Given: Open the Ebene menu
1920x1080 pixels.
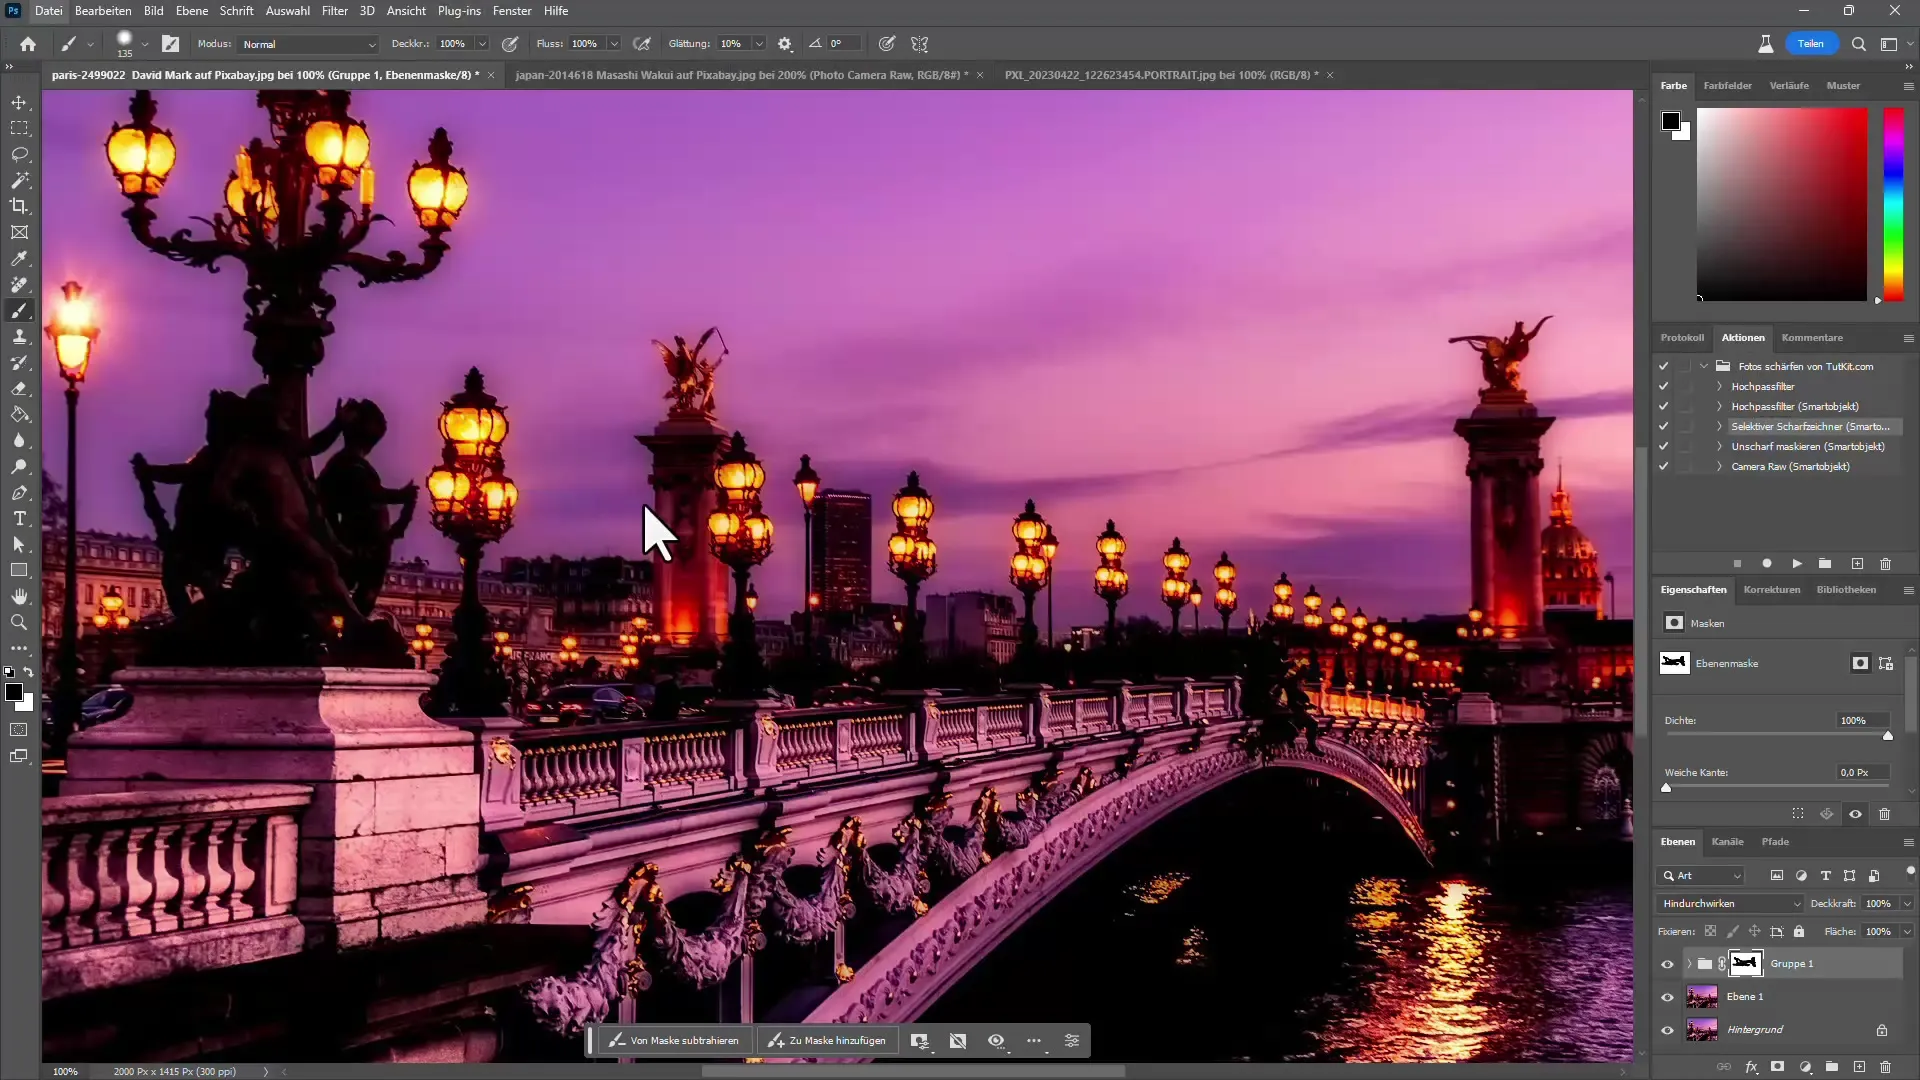Looking at the screenshot, I should (x=192, y=11).
